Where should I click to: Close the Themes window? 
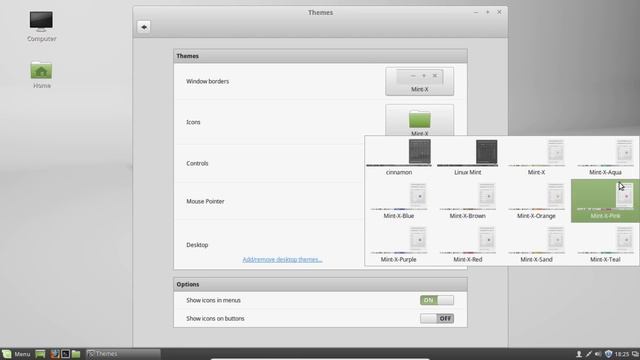click(x=499, y=12)
